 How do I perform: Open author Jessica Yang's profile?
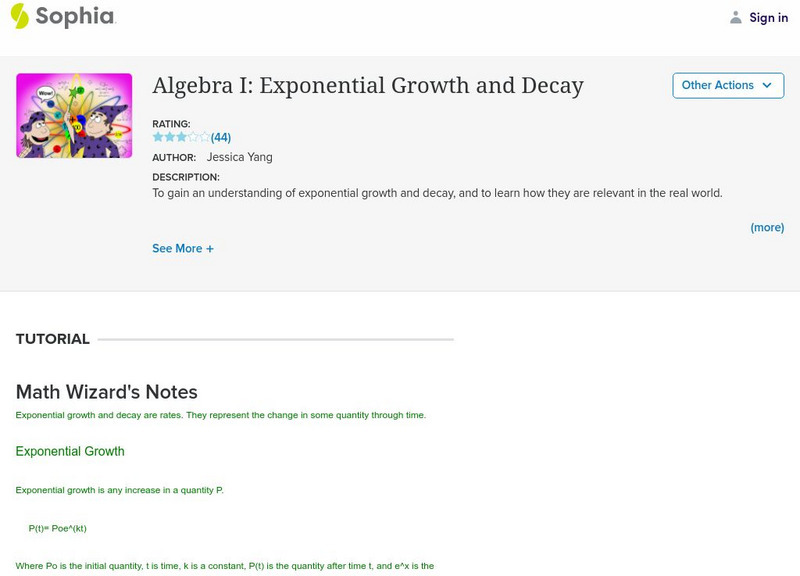tap(239, 157)
